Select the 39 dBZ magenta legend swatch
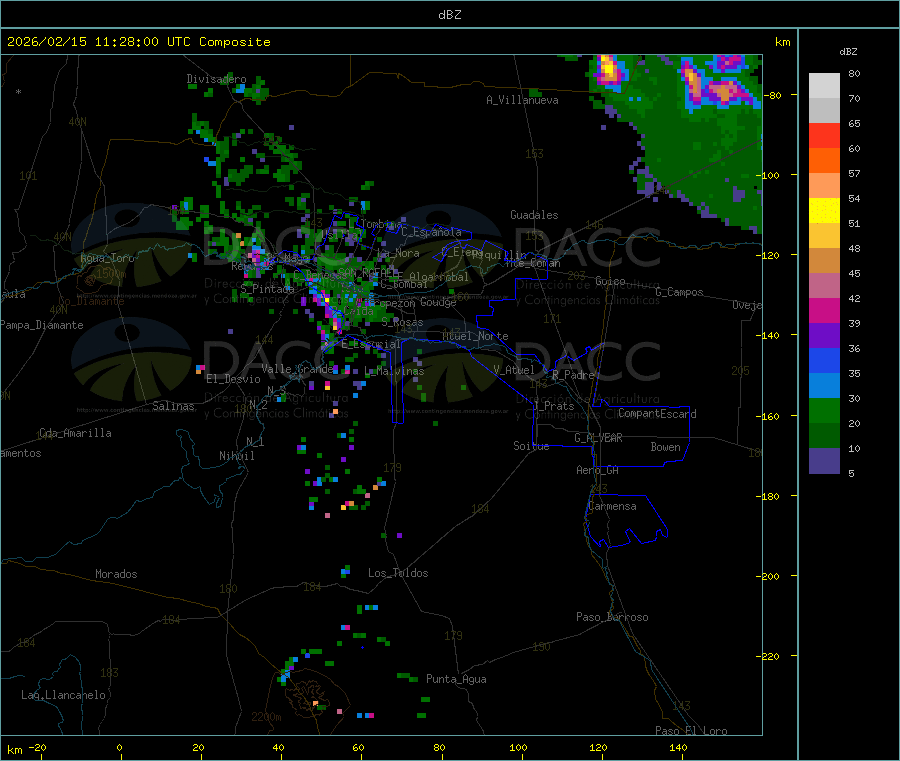The image size is (900, 761). (824, 310)
